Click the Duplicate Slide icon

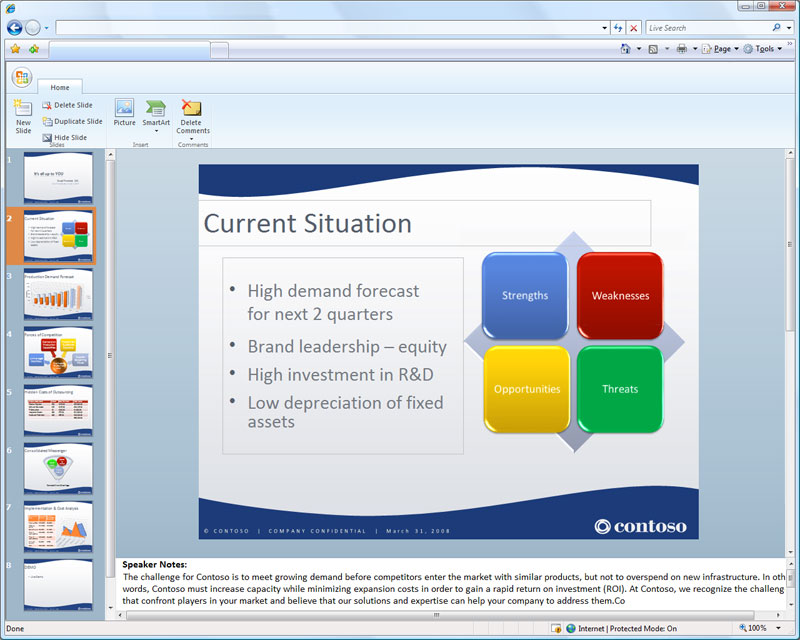tap(47, 121)
